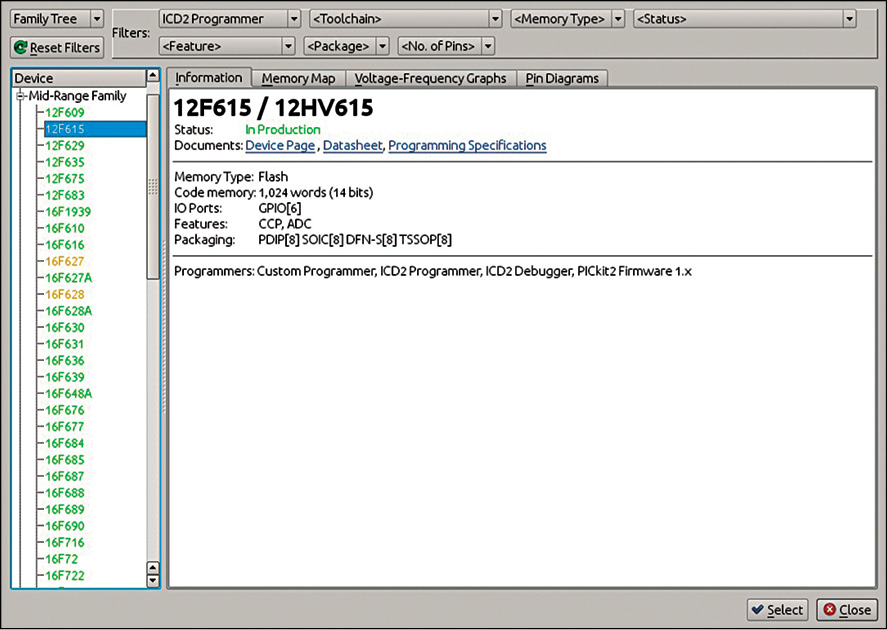The height and width of the screenshot is (630, 887).
Task: Select device 16F628A in the tree
Action: tap(69, 311)
